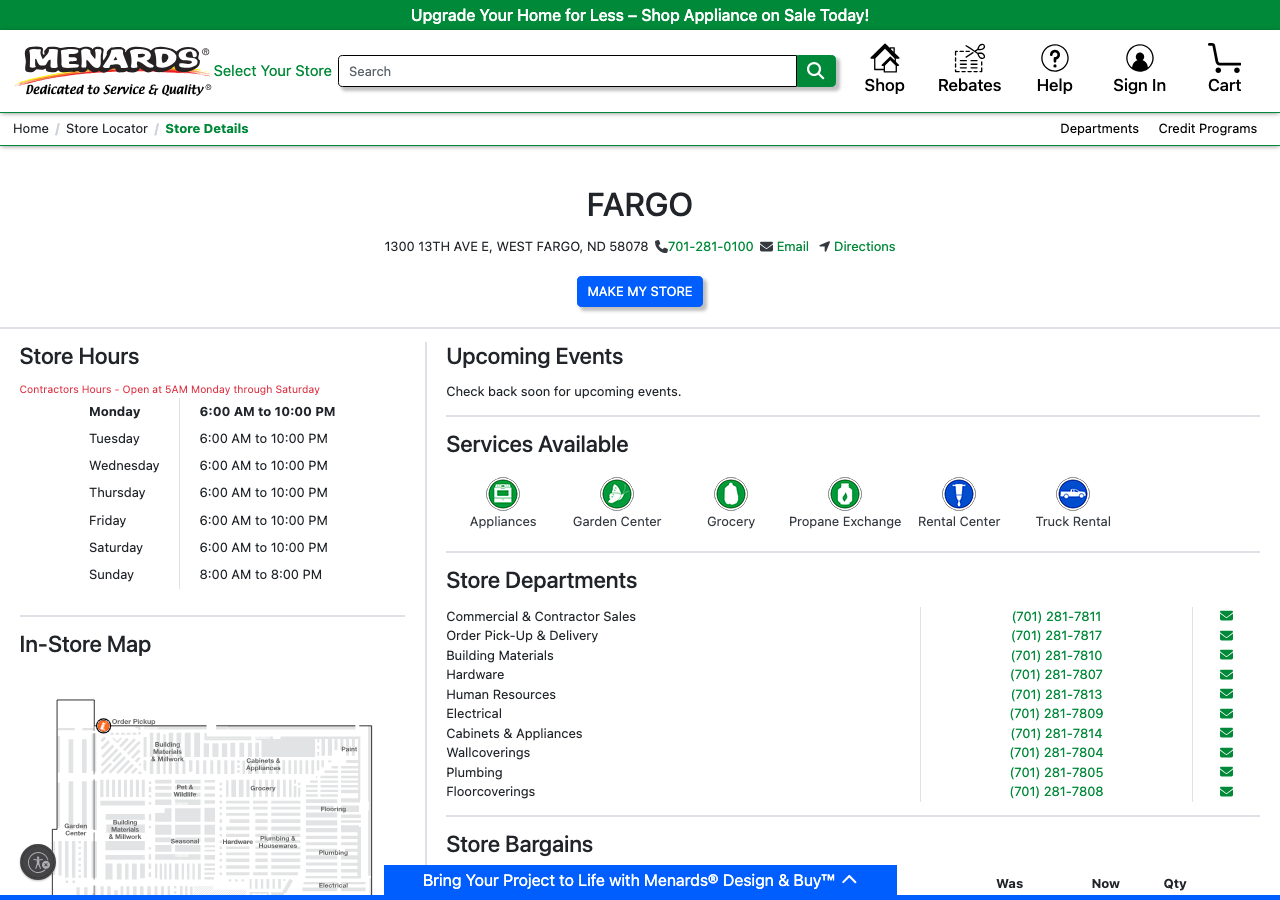
Task: Call Cabinets & Appliances number (701) 281-7814
Action: pos(1056,734)
